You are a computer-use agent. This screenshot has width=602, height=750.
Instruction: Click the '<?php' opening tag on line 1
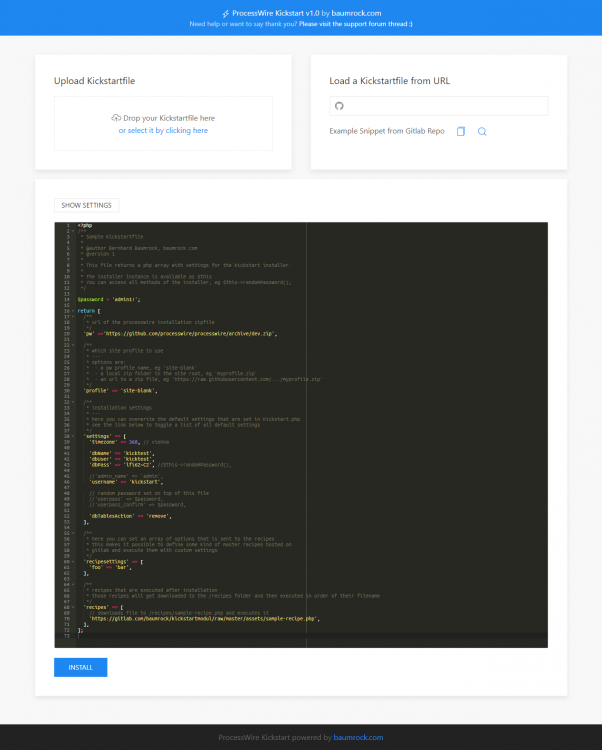click(x=85, y=225)
